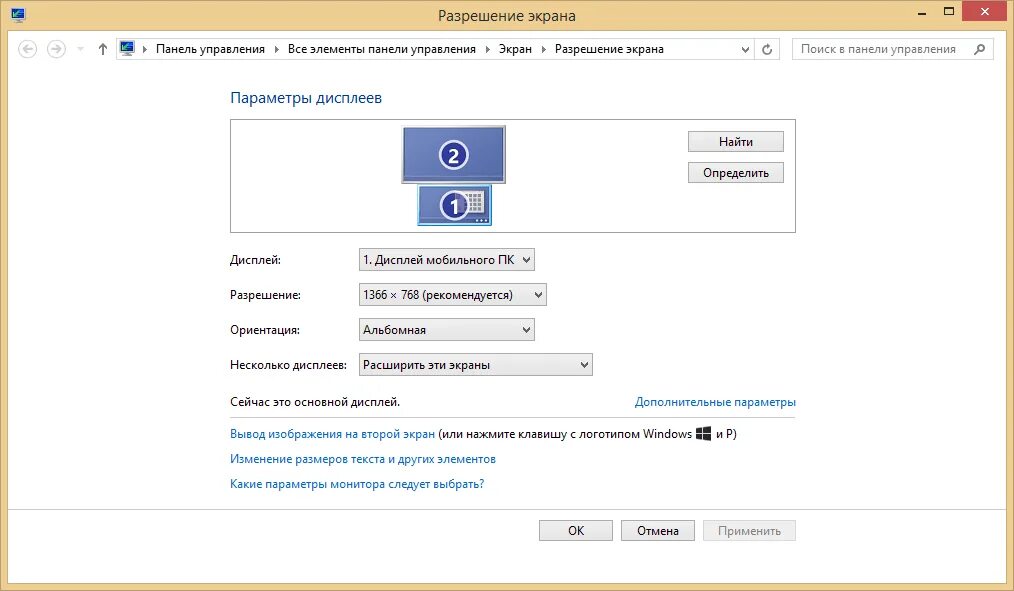
Task: Refresh the page with the refresh icon
Action: (767, 49)
